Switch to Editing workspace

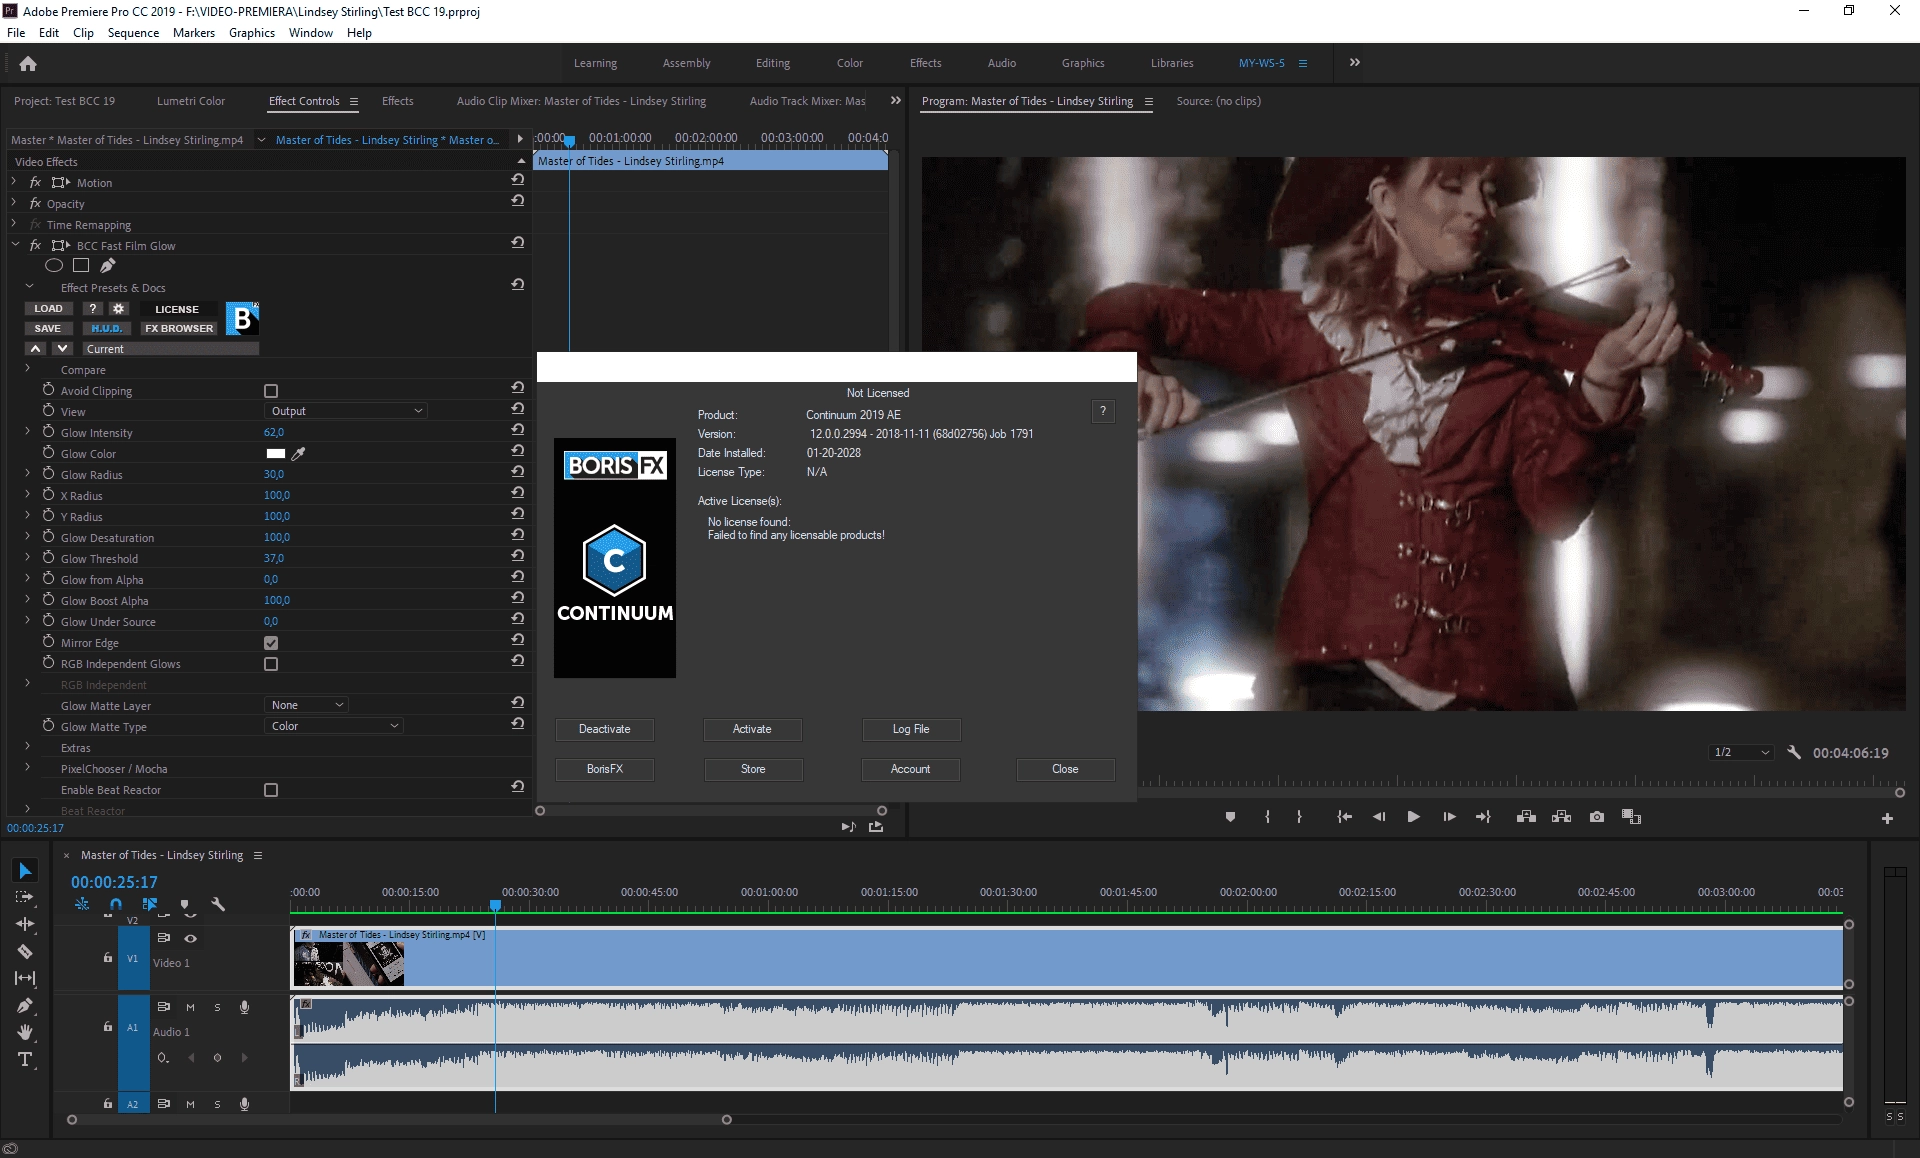773,63
